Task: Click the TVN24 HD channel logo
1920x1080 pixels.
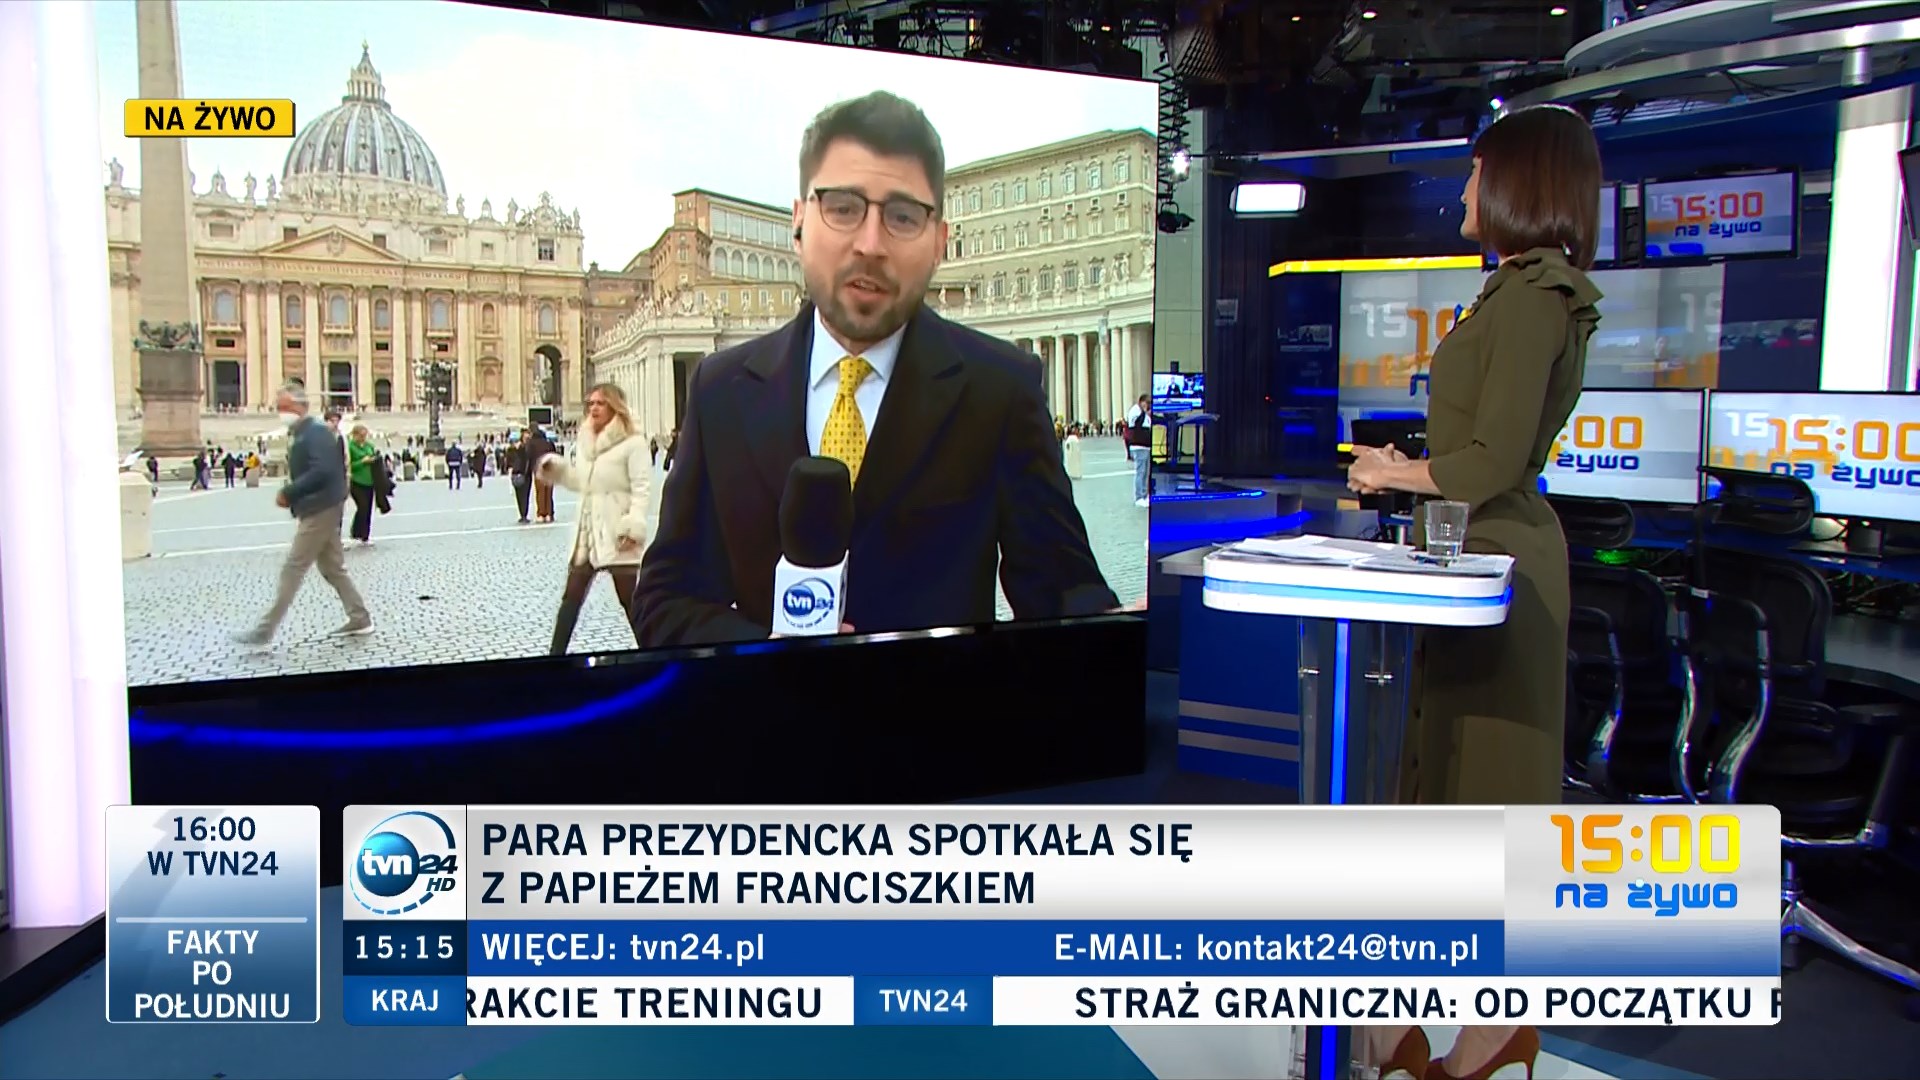Action: coord(405,862)
